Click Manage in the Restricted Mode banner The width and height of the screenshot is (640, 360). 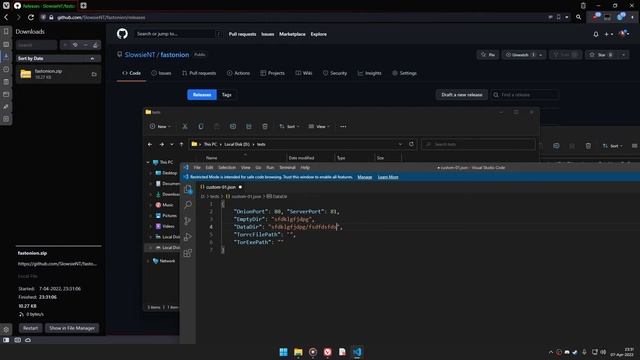coord(364,177)
